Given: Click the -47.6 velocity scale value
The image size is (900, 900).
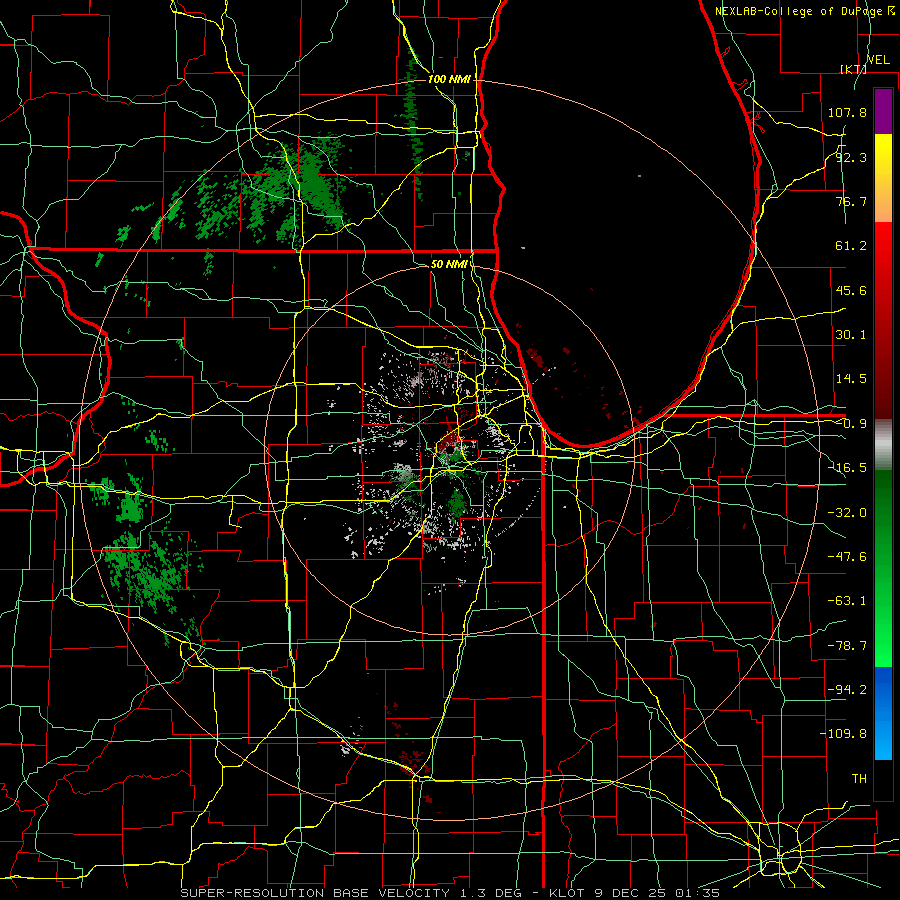Looking at the screenshot, I should tap(847, 557).
